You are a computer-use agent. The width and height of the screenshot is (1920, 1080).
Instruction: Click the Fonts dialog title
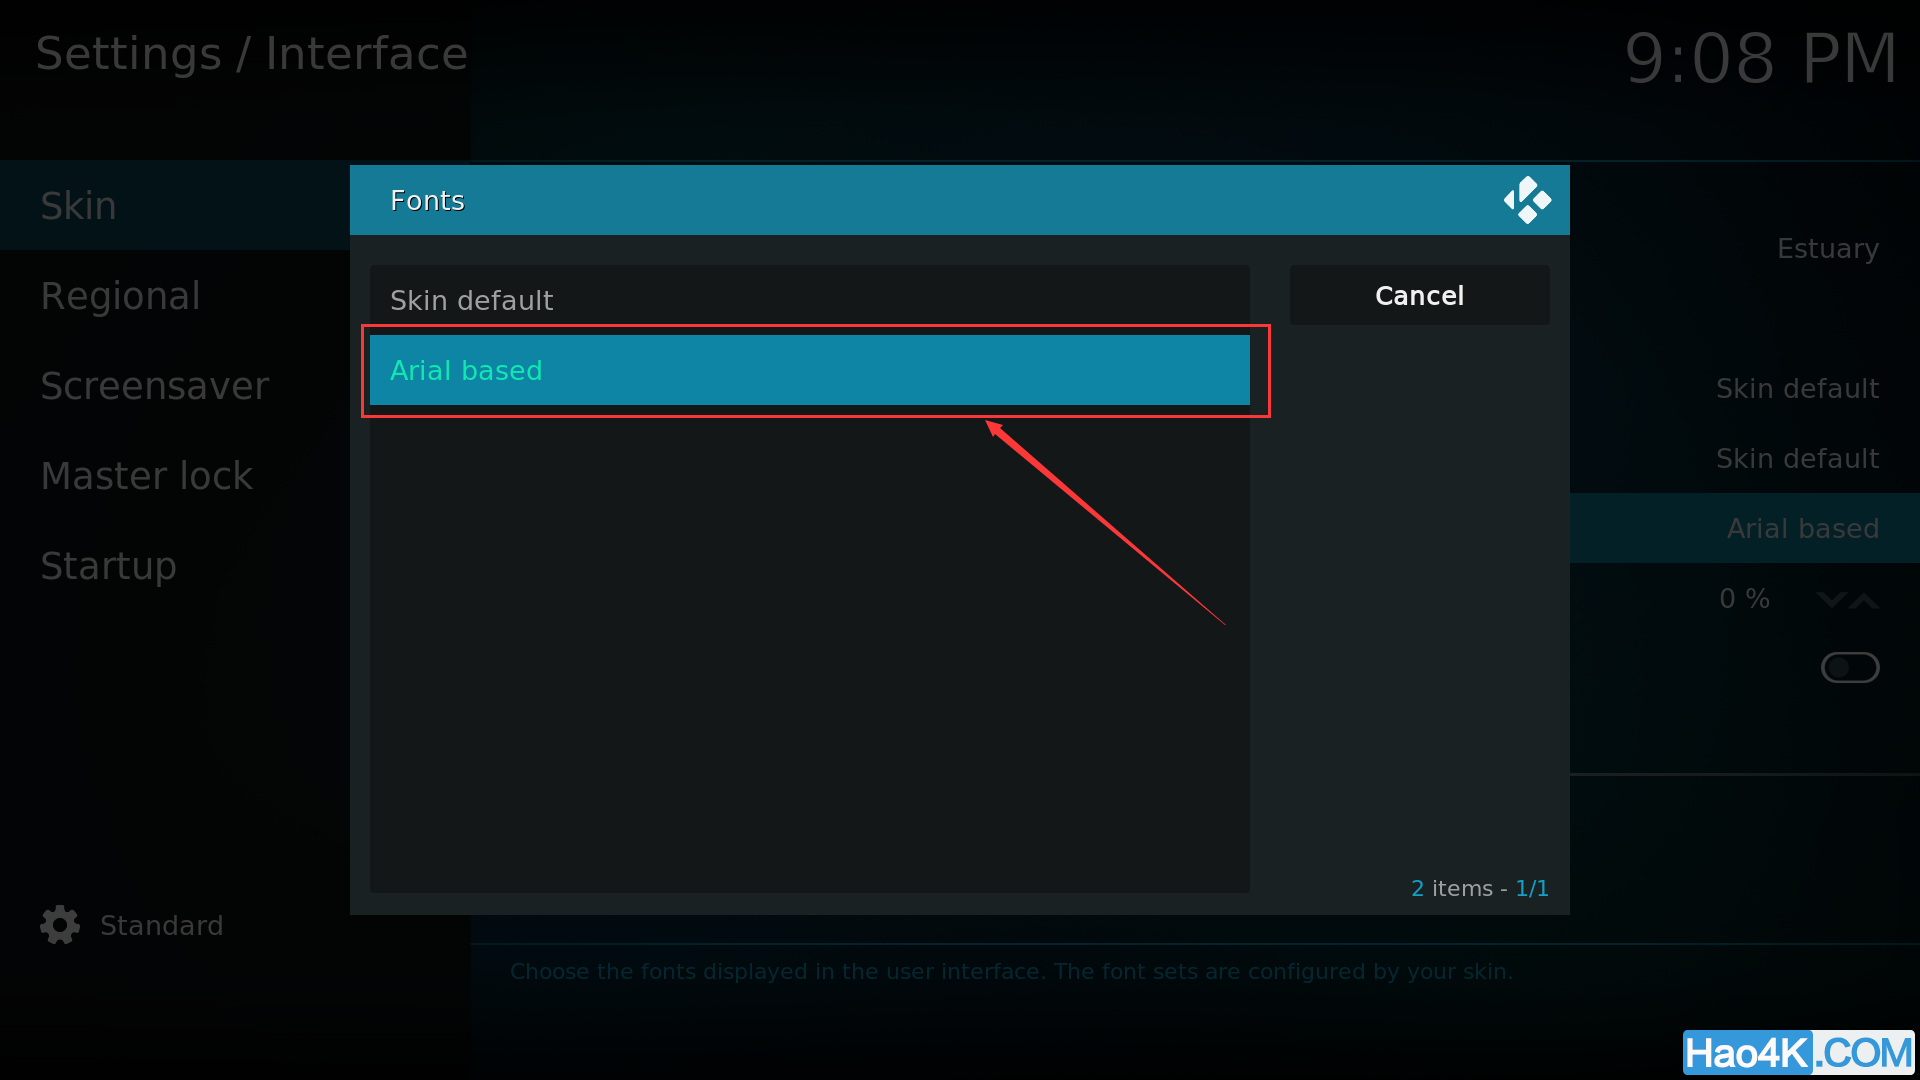427,200
